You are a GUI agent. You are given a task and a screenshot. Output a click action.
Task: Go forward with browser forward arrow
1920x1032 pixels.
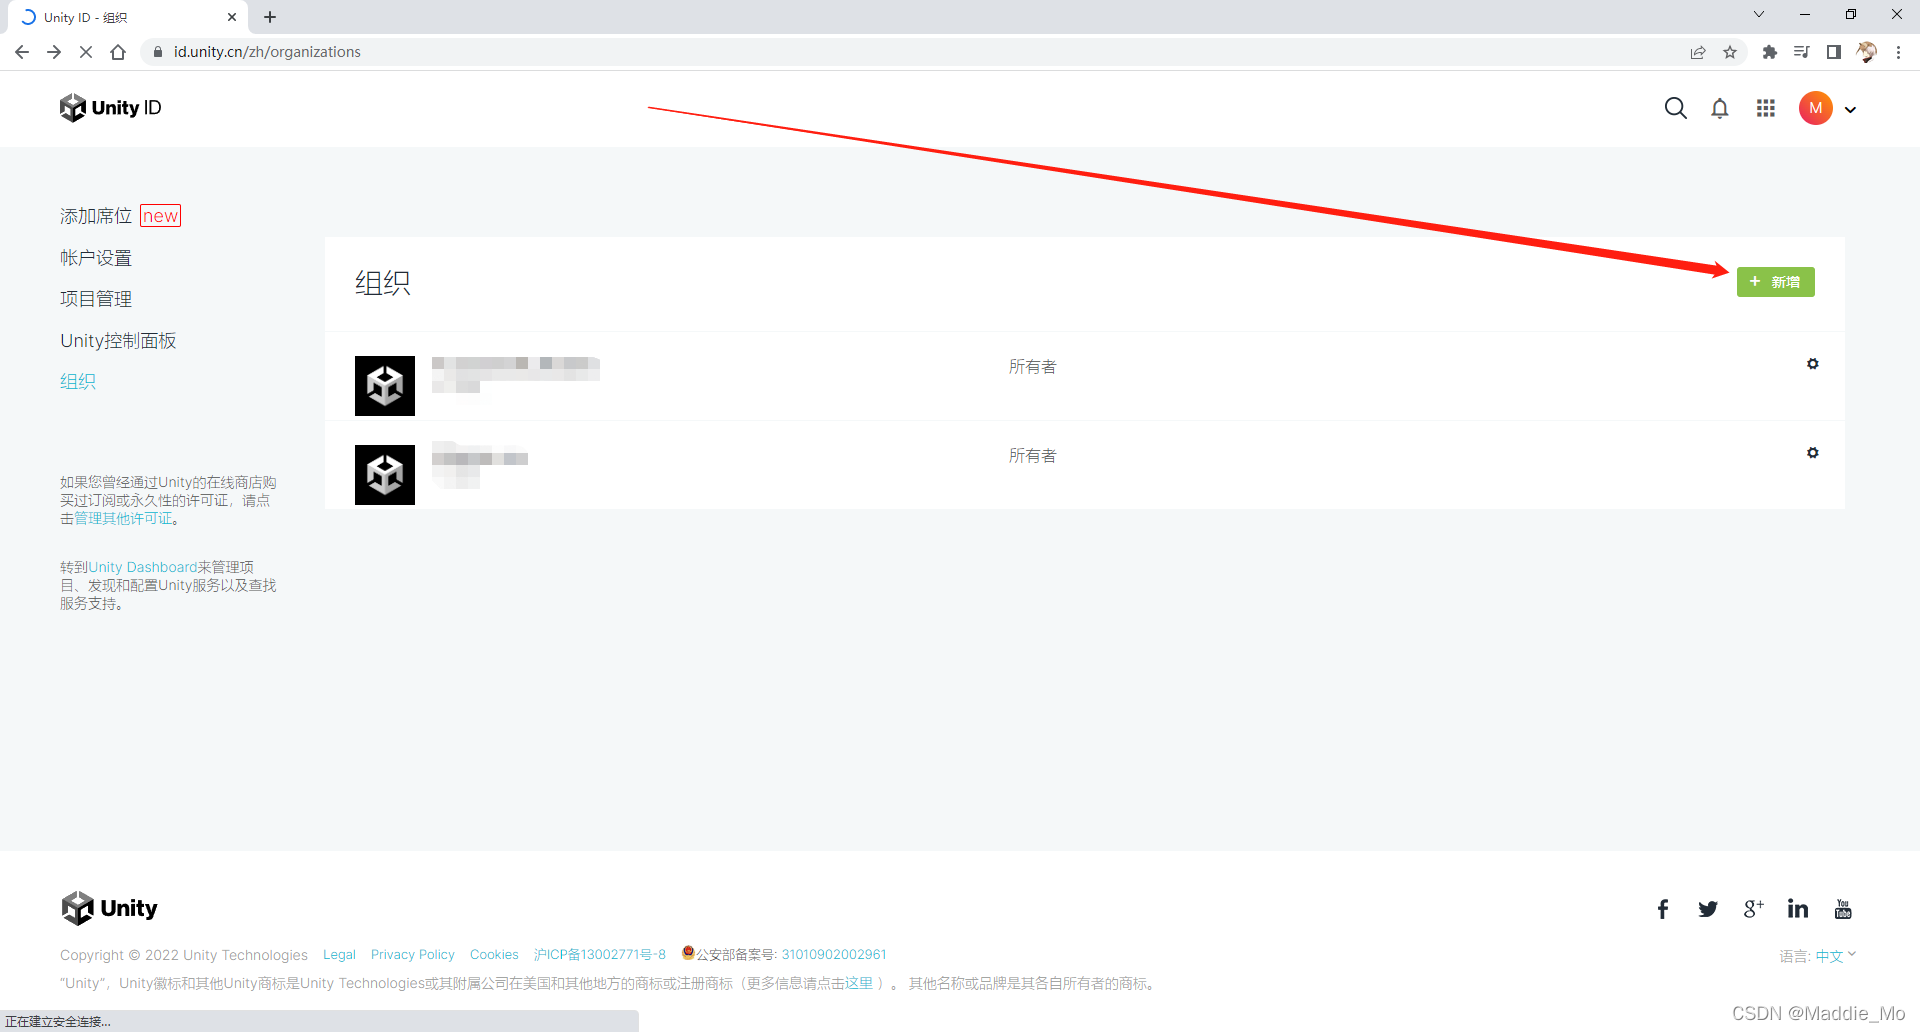point(54,52)
